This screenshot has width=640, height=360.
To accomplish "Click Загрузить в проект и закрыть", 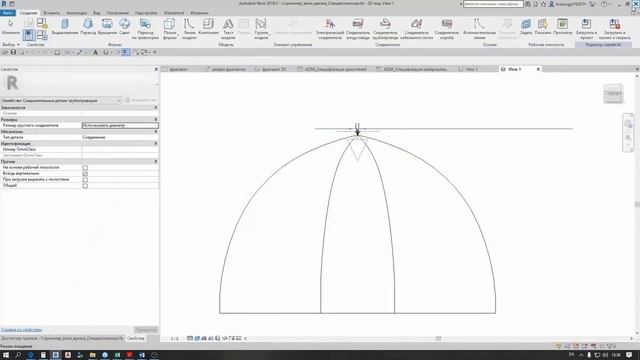I will pyautogui.click(x=614, y=29).
